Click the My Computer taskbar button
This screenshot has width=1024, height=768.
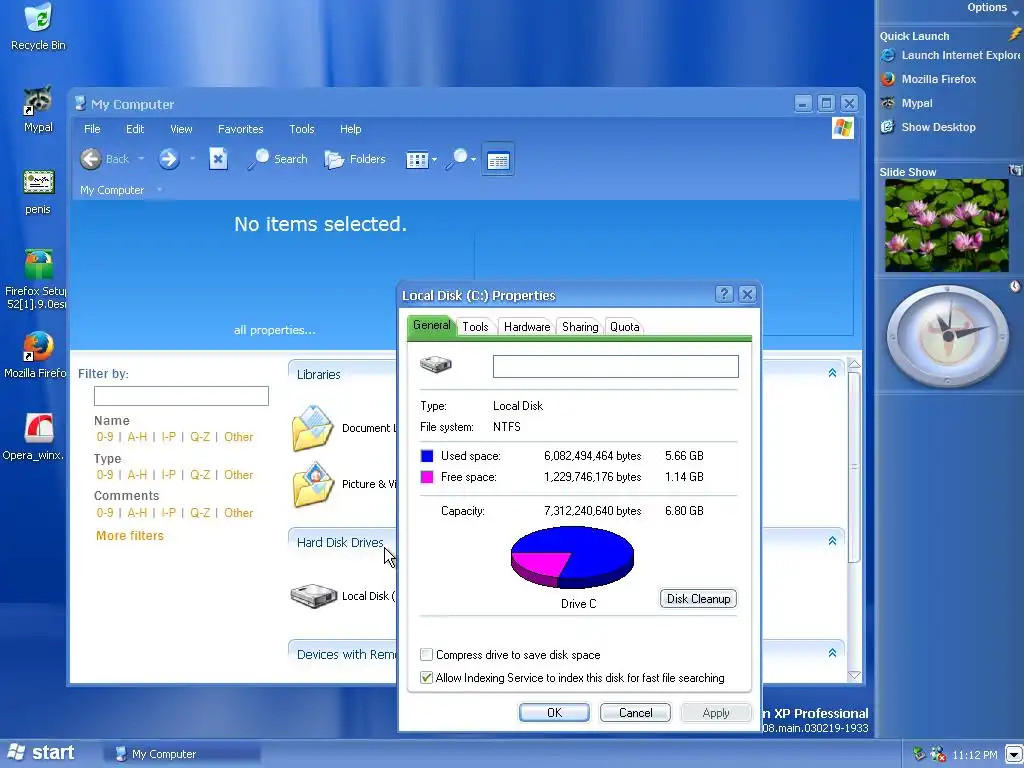tap(182, 754)
